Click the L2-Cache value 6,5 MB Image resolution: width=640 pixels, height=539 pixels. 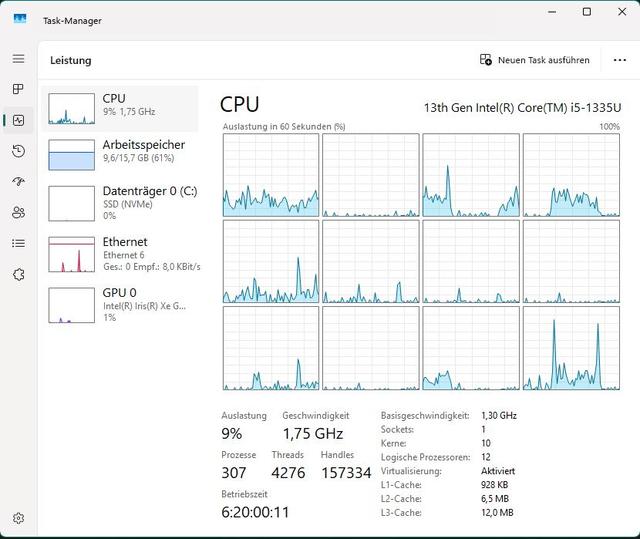pos(495,499)
